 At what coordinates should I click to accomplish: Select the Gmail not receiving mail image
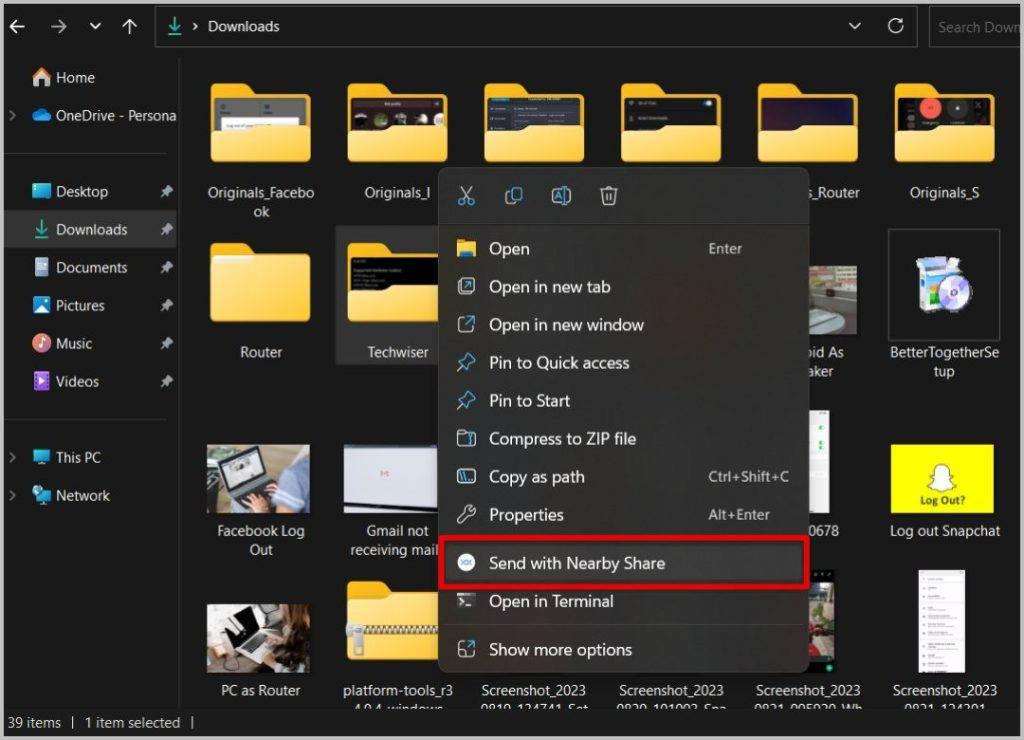coord(392,500)
